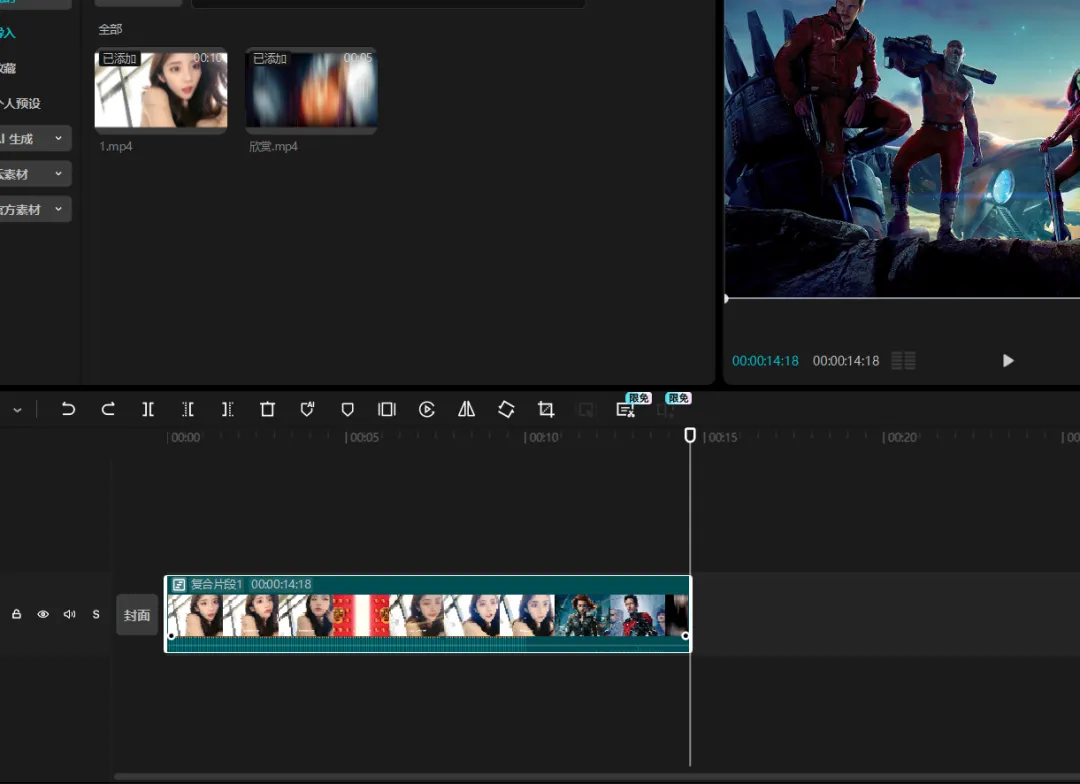1080x784 pixels.
Task: Click the greyed-out toolbar icon after the crop tool
Action: click(x=586, y=410)
